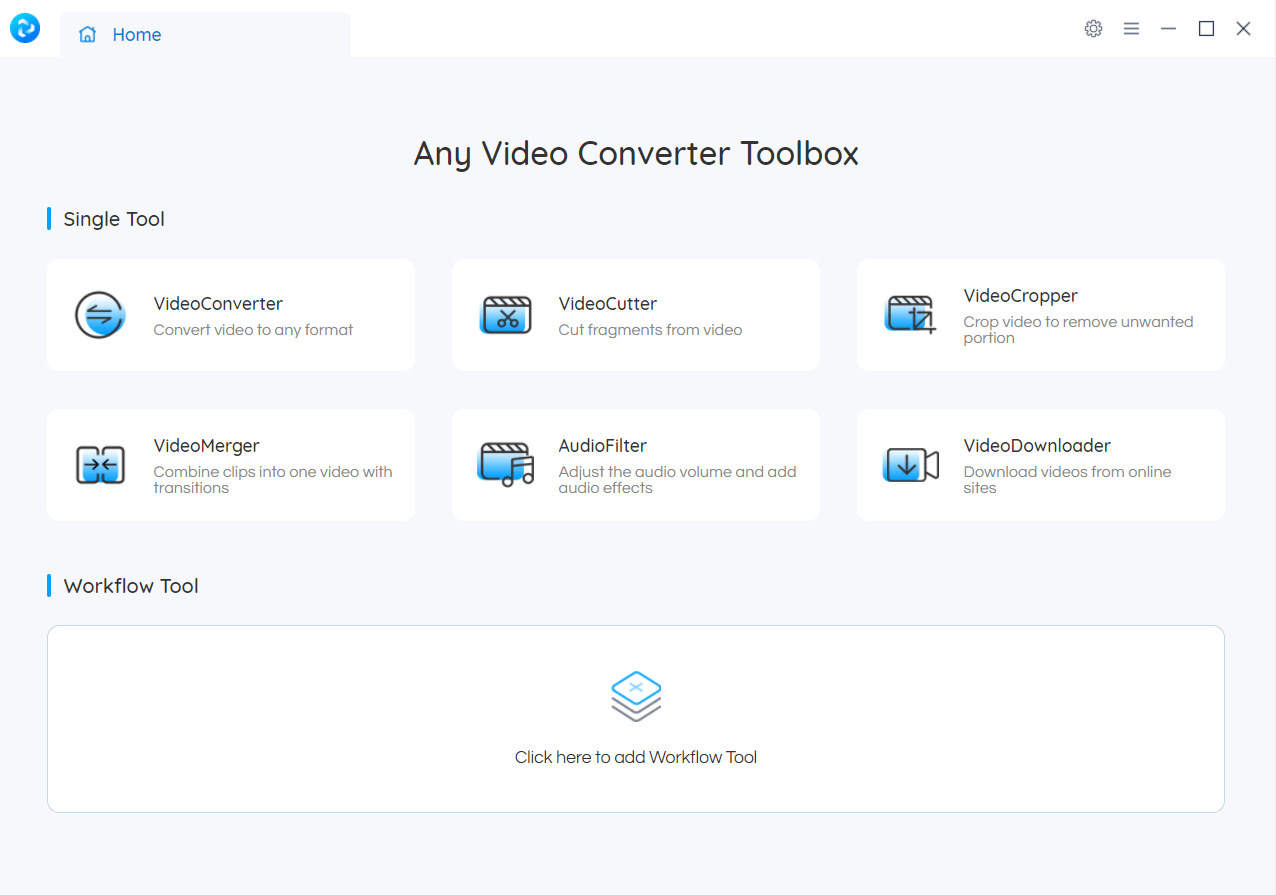The height and width of the screenshot is (895, 1276).
Task: Open the VideoCutter tool title
Action: pos(608,304)
